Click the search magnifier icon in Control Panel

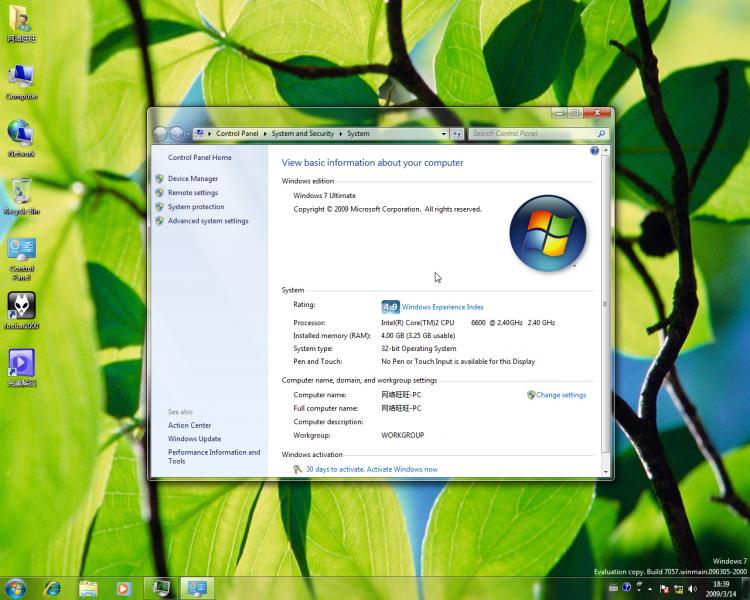(601, 133)
